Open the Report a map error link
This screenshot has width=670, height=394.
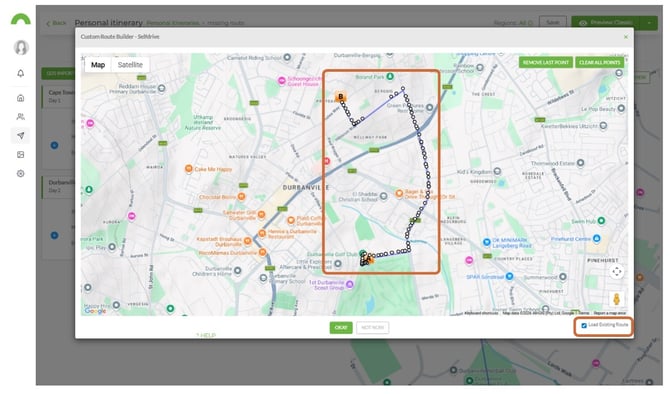(610, 313)
